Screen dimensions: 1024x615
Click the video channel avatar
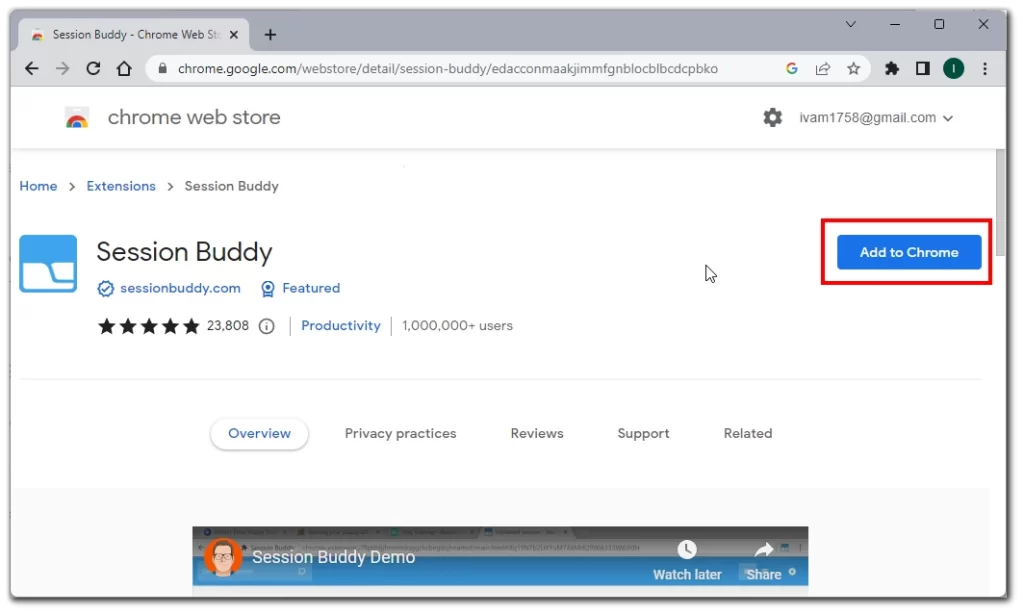pos(223,558)
